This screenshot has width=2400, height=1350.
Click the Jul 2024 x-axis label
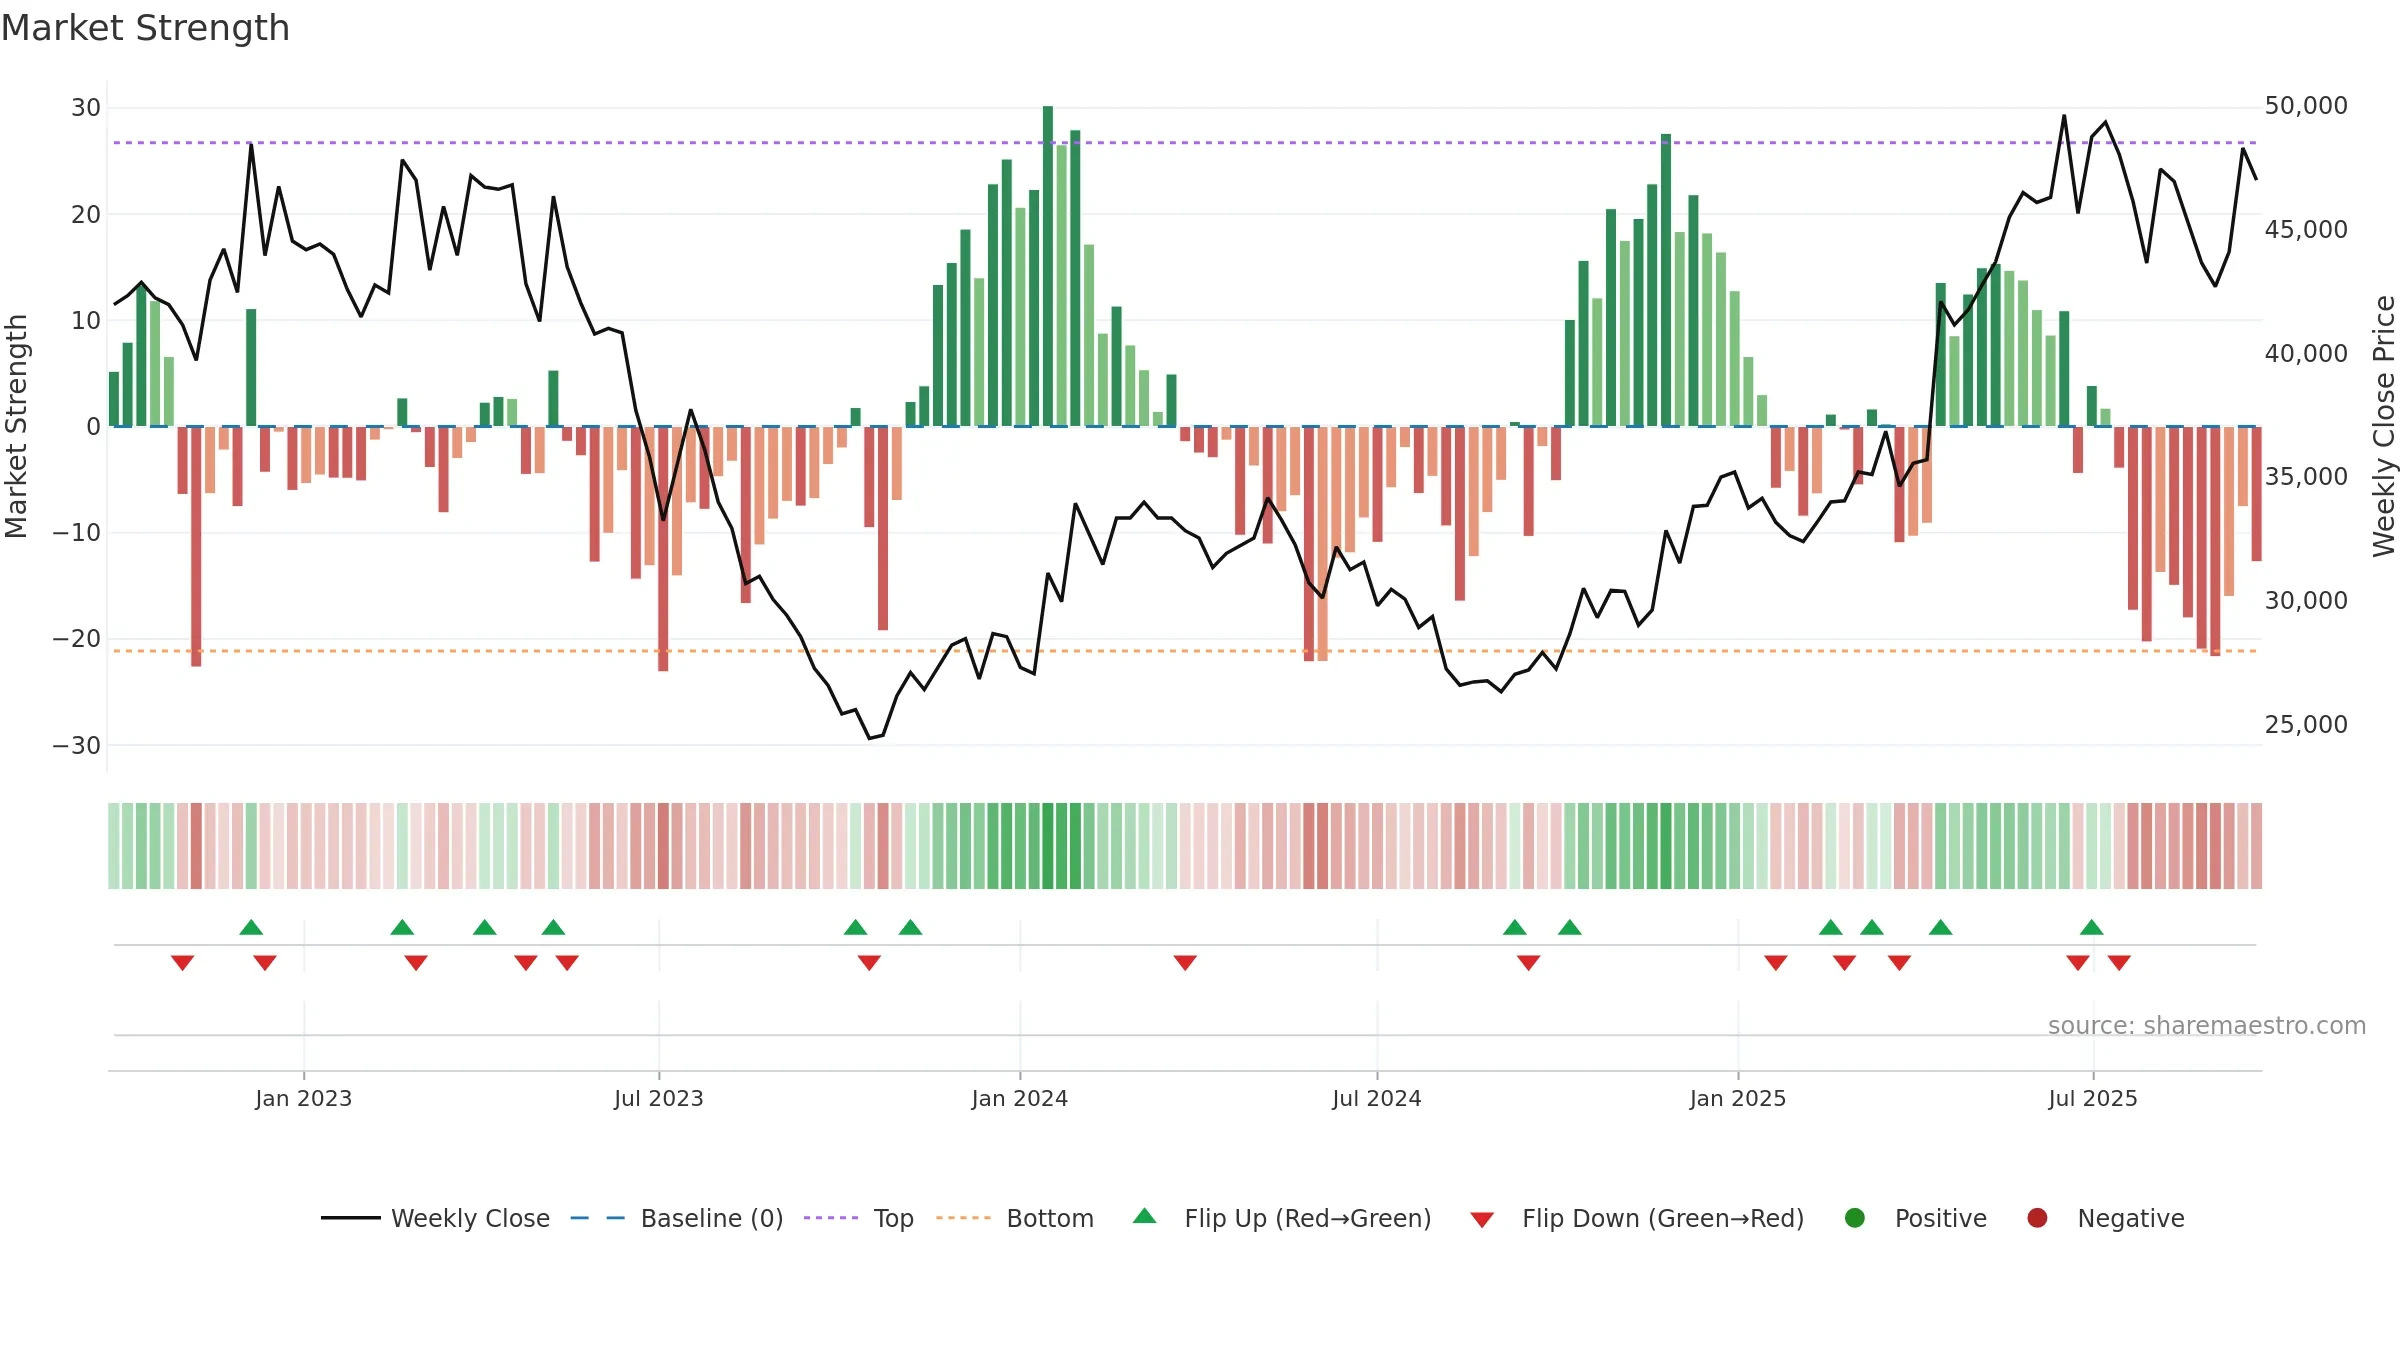pyautogui.click(x=1377, y=1098)
